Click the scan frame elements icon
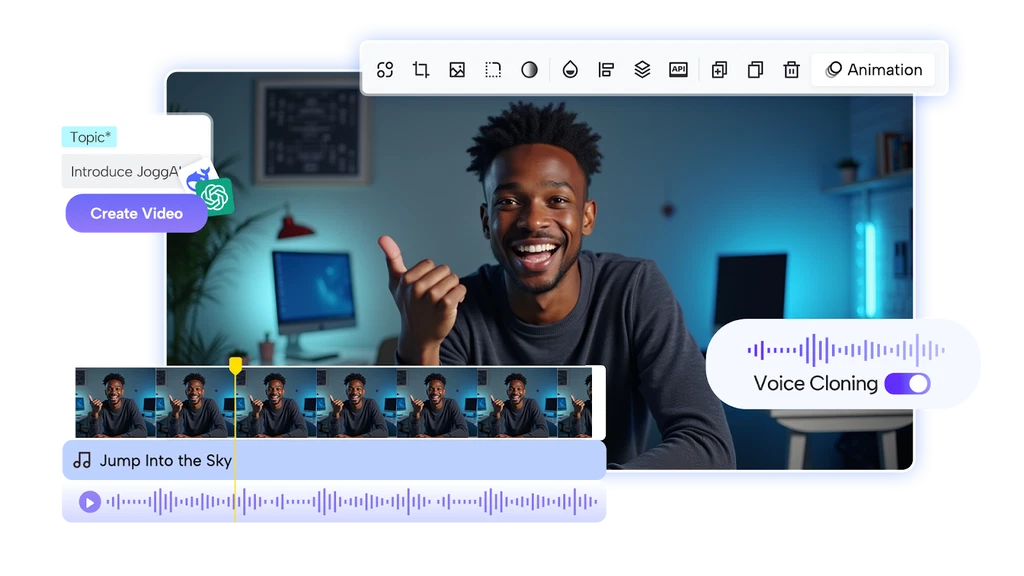1024x576 pixels. 385,70
